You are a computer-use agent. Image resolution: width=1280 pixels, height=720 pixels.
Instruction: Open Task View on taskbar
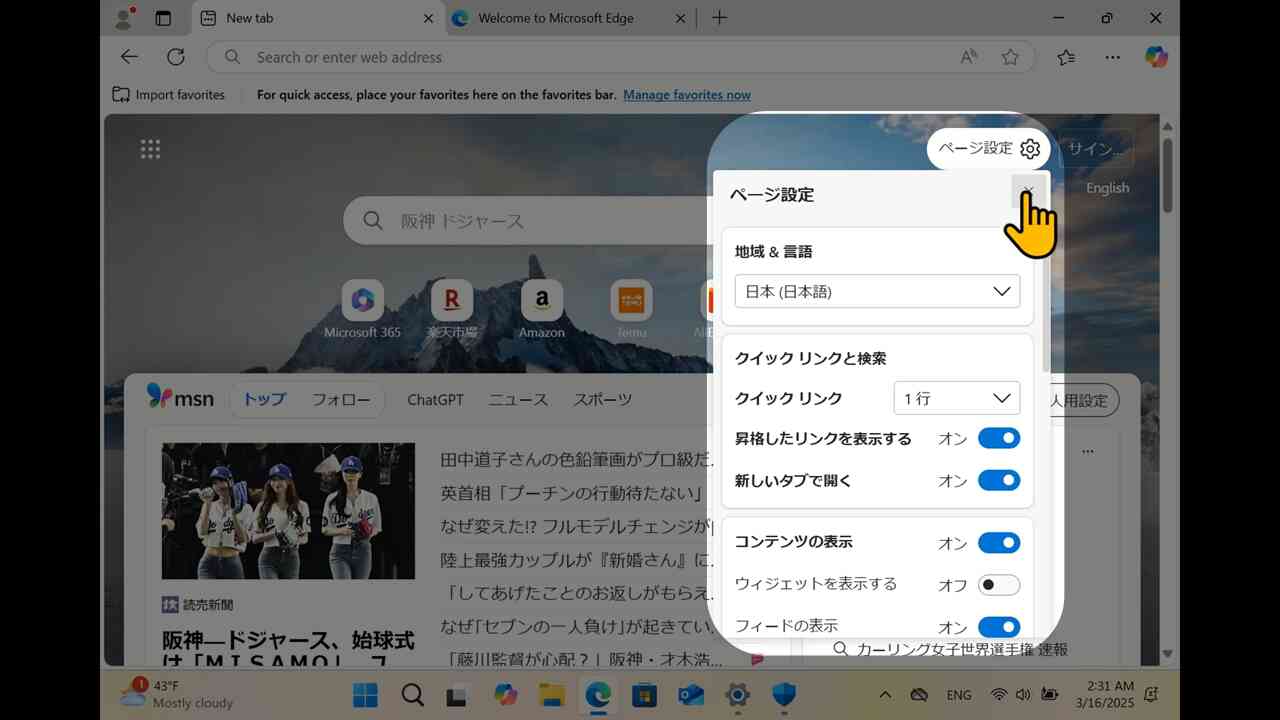458,695
